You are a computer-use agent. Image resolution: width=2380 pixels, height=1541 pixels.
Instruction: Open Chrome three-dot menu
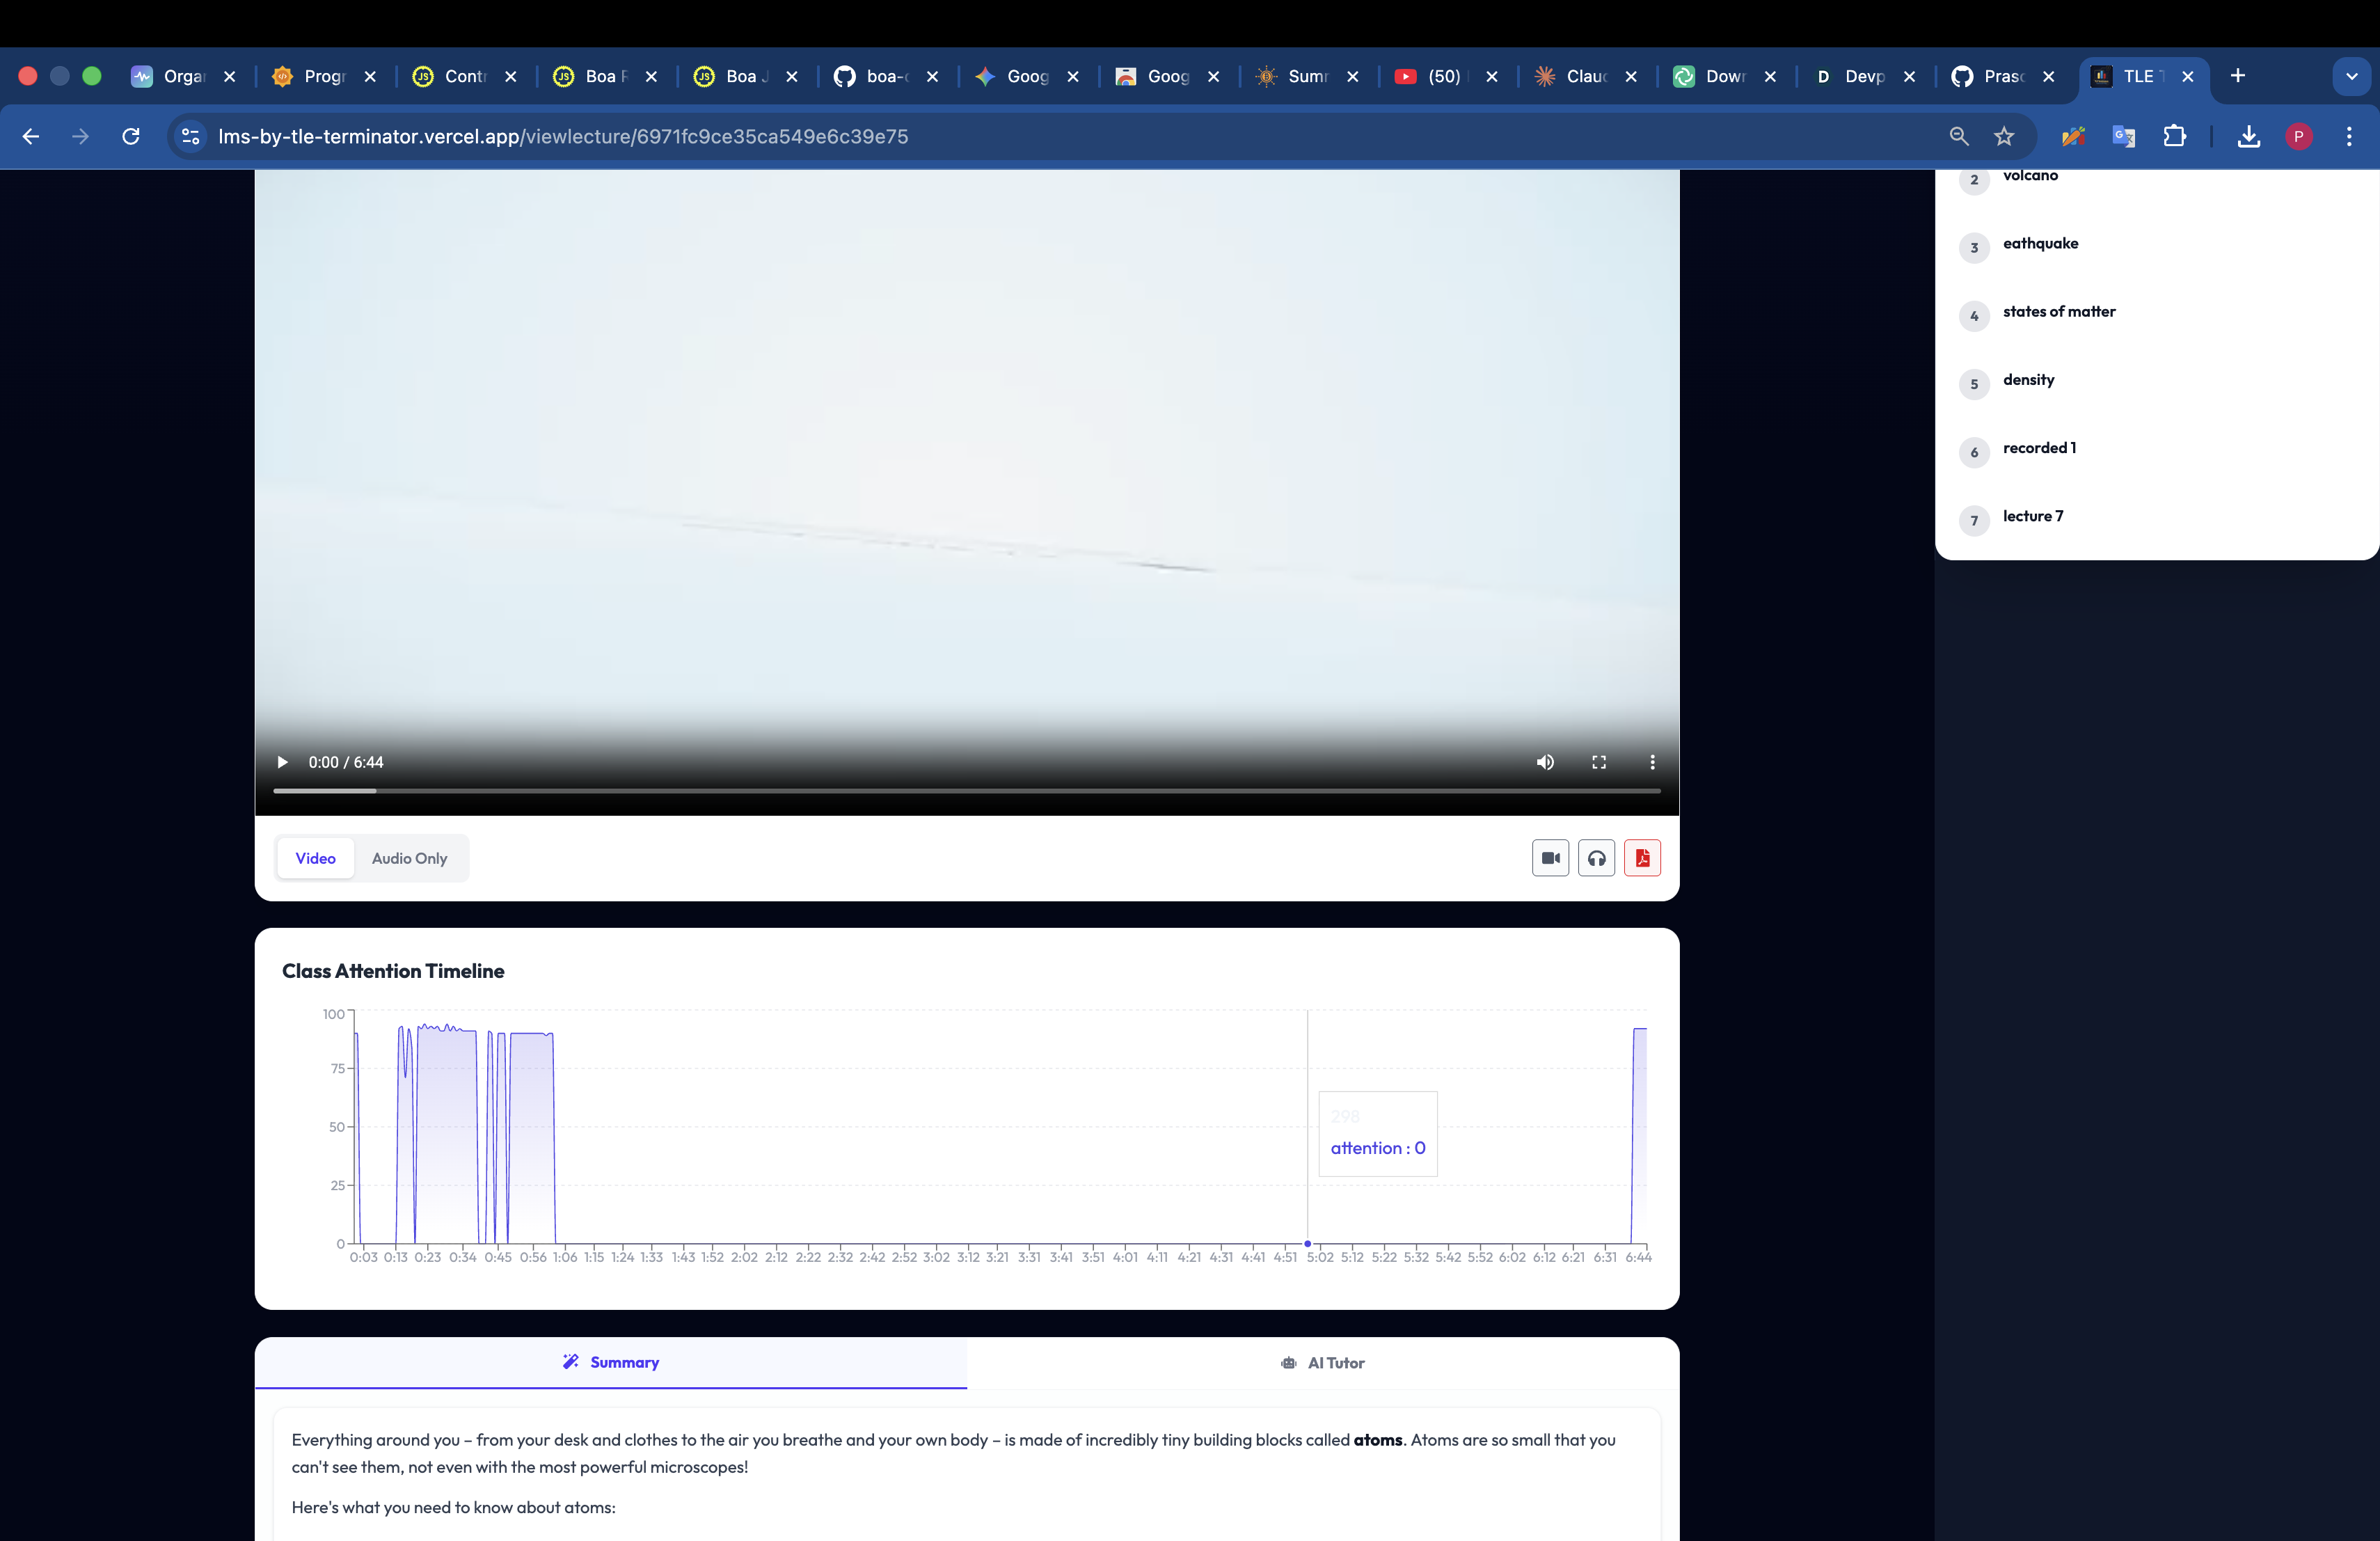(x=2349, y=136)
